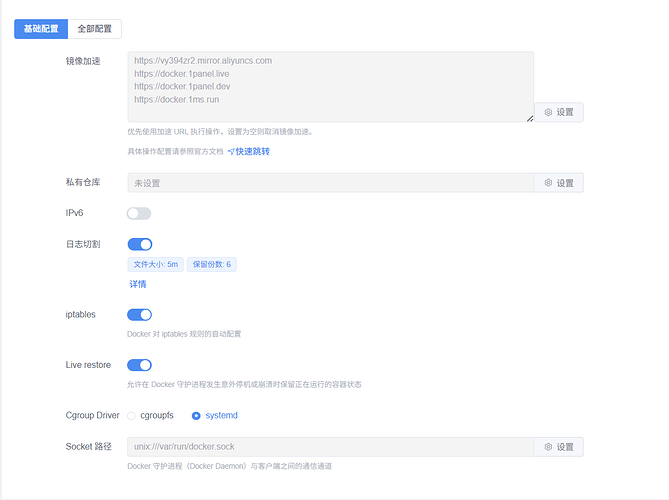Disable the 日志切割 switch
This screenshot has width=669, height=500.
click(x=139, y=244)
